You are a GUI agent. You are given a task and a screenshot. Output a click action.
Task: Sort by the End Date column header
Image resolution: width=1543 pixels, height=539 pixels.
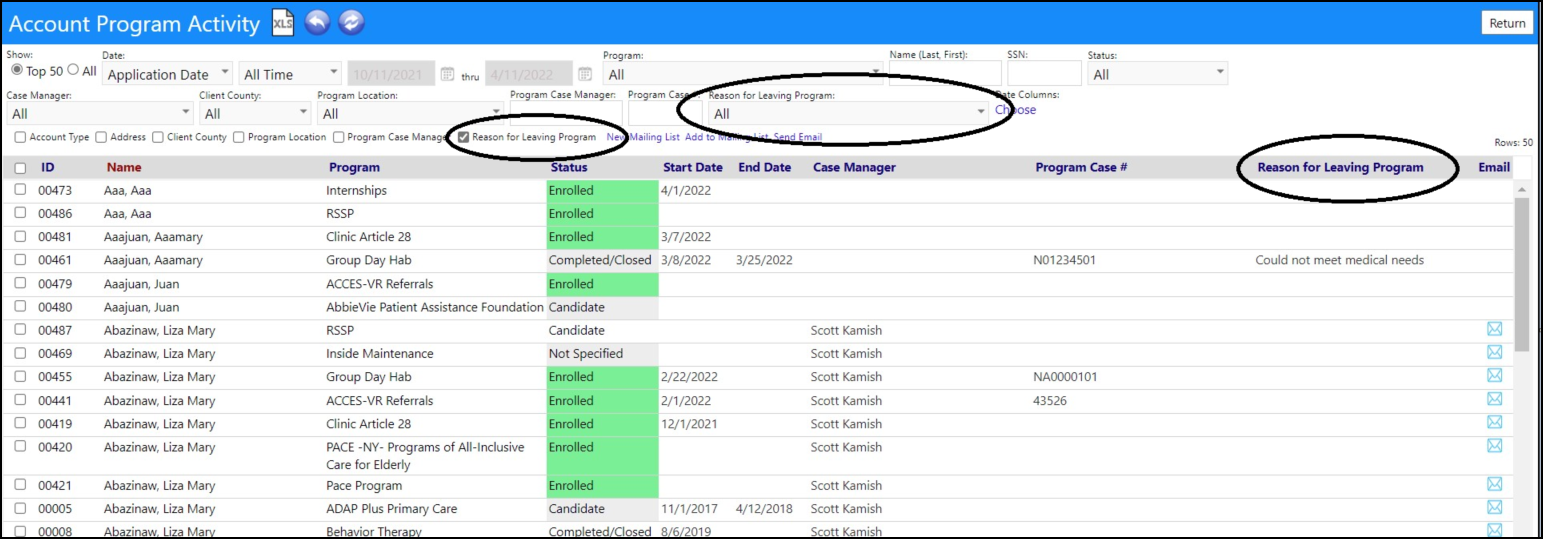[x=764, y=167]
